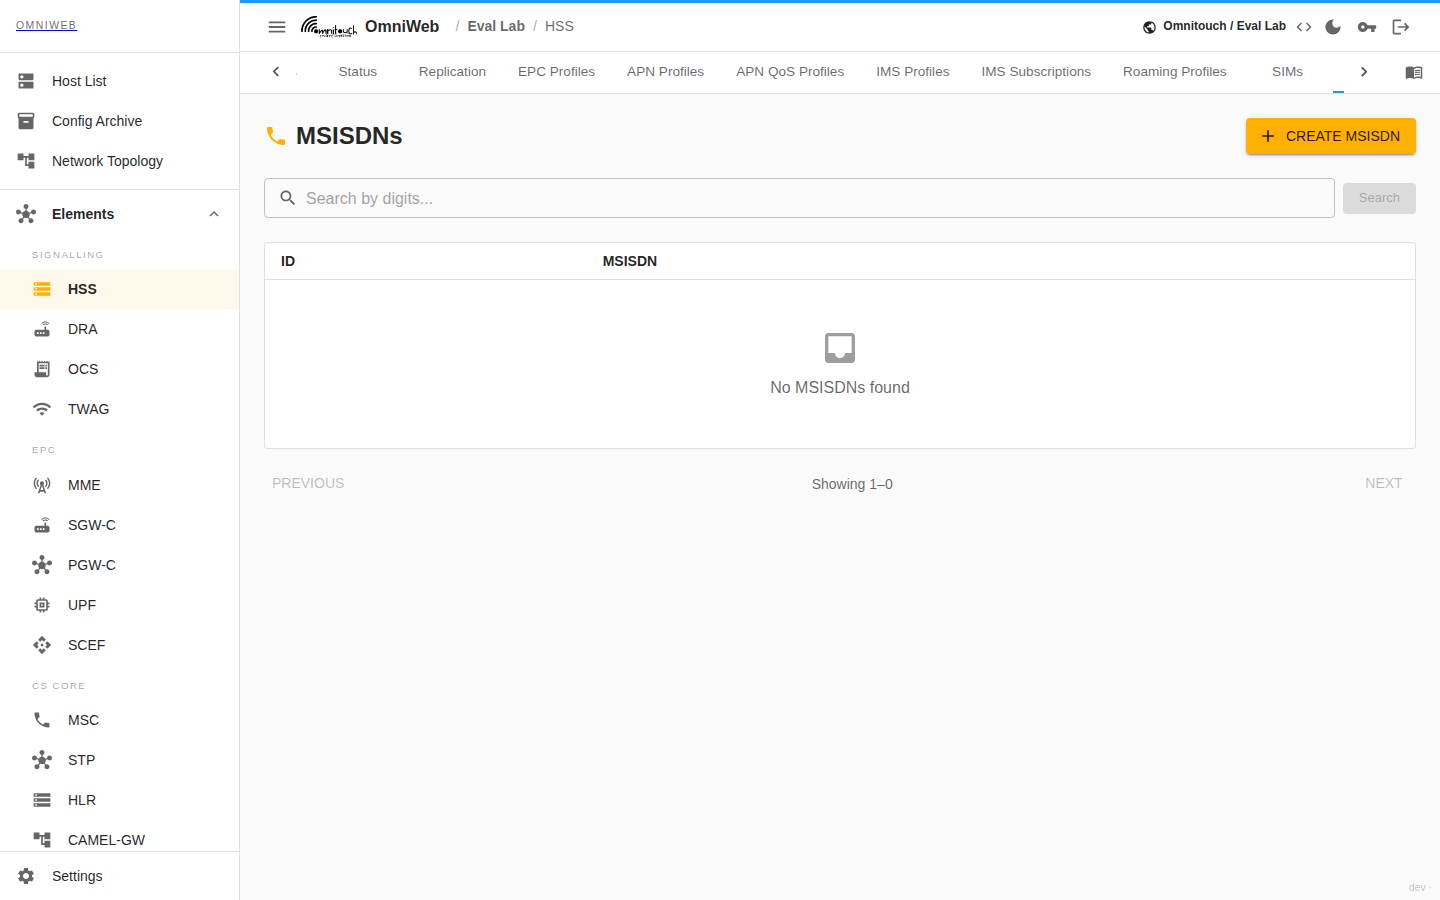The image size is (1440, 900).
Task: Click the CREATE MSISDN button
Action: [x=1330, y=136]
